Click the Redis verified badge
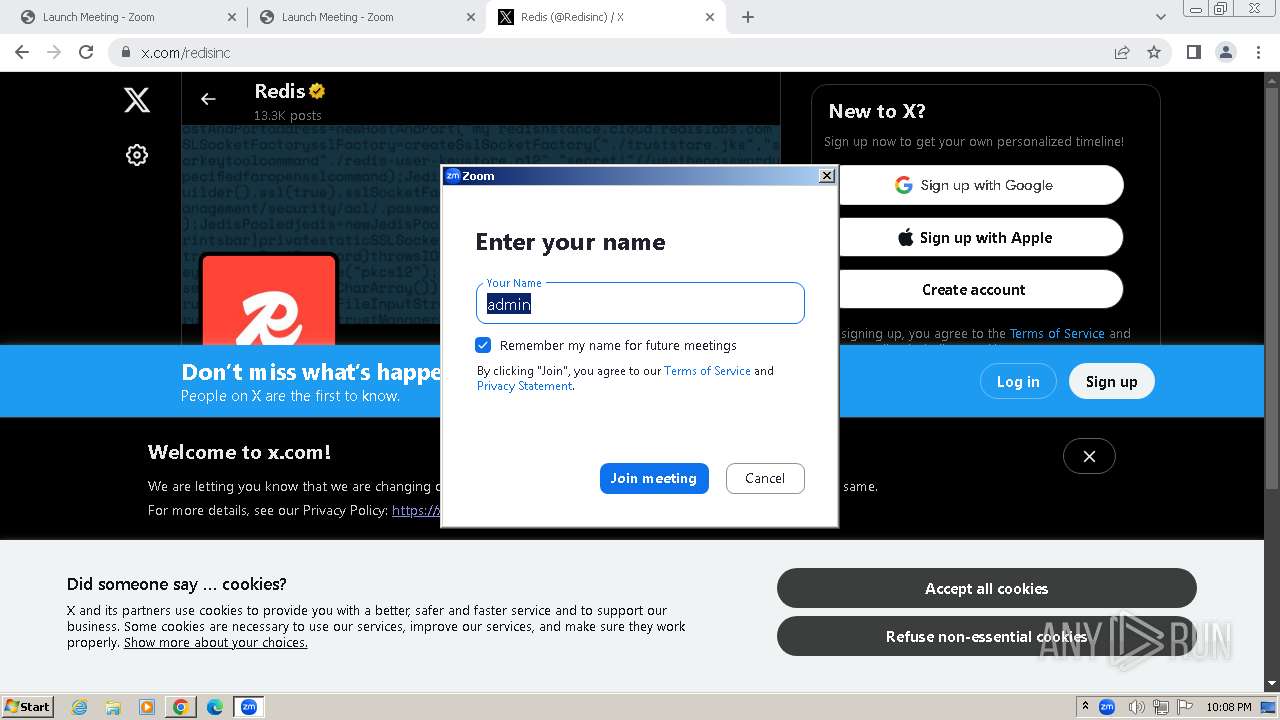The height and width of the screenshot is (720, 1280). [x=317, y=91]
